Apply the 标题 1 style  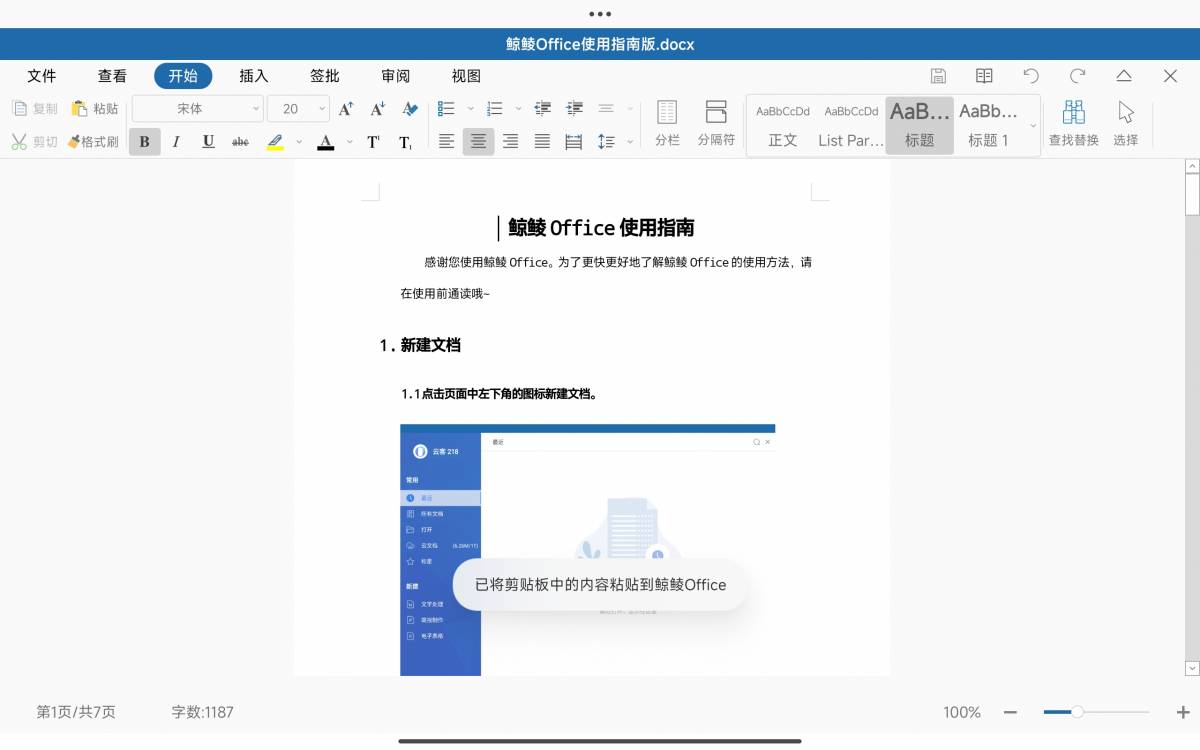(x=988, y=124)
